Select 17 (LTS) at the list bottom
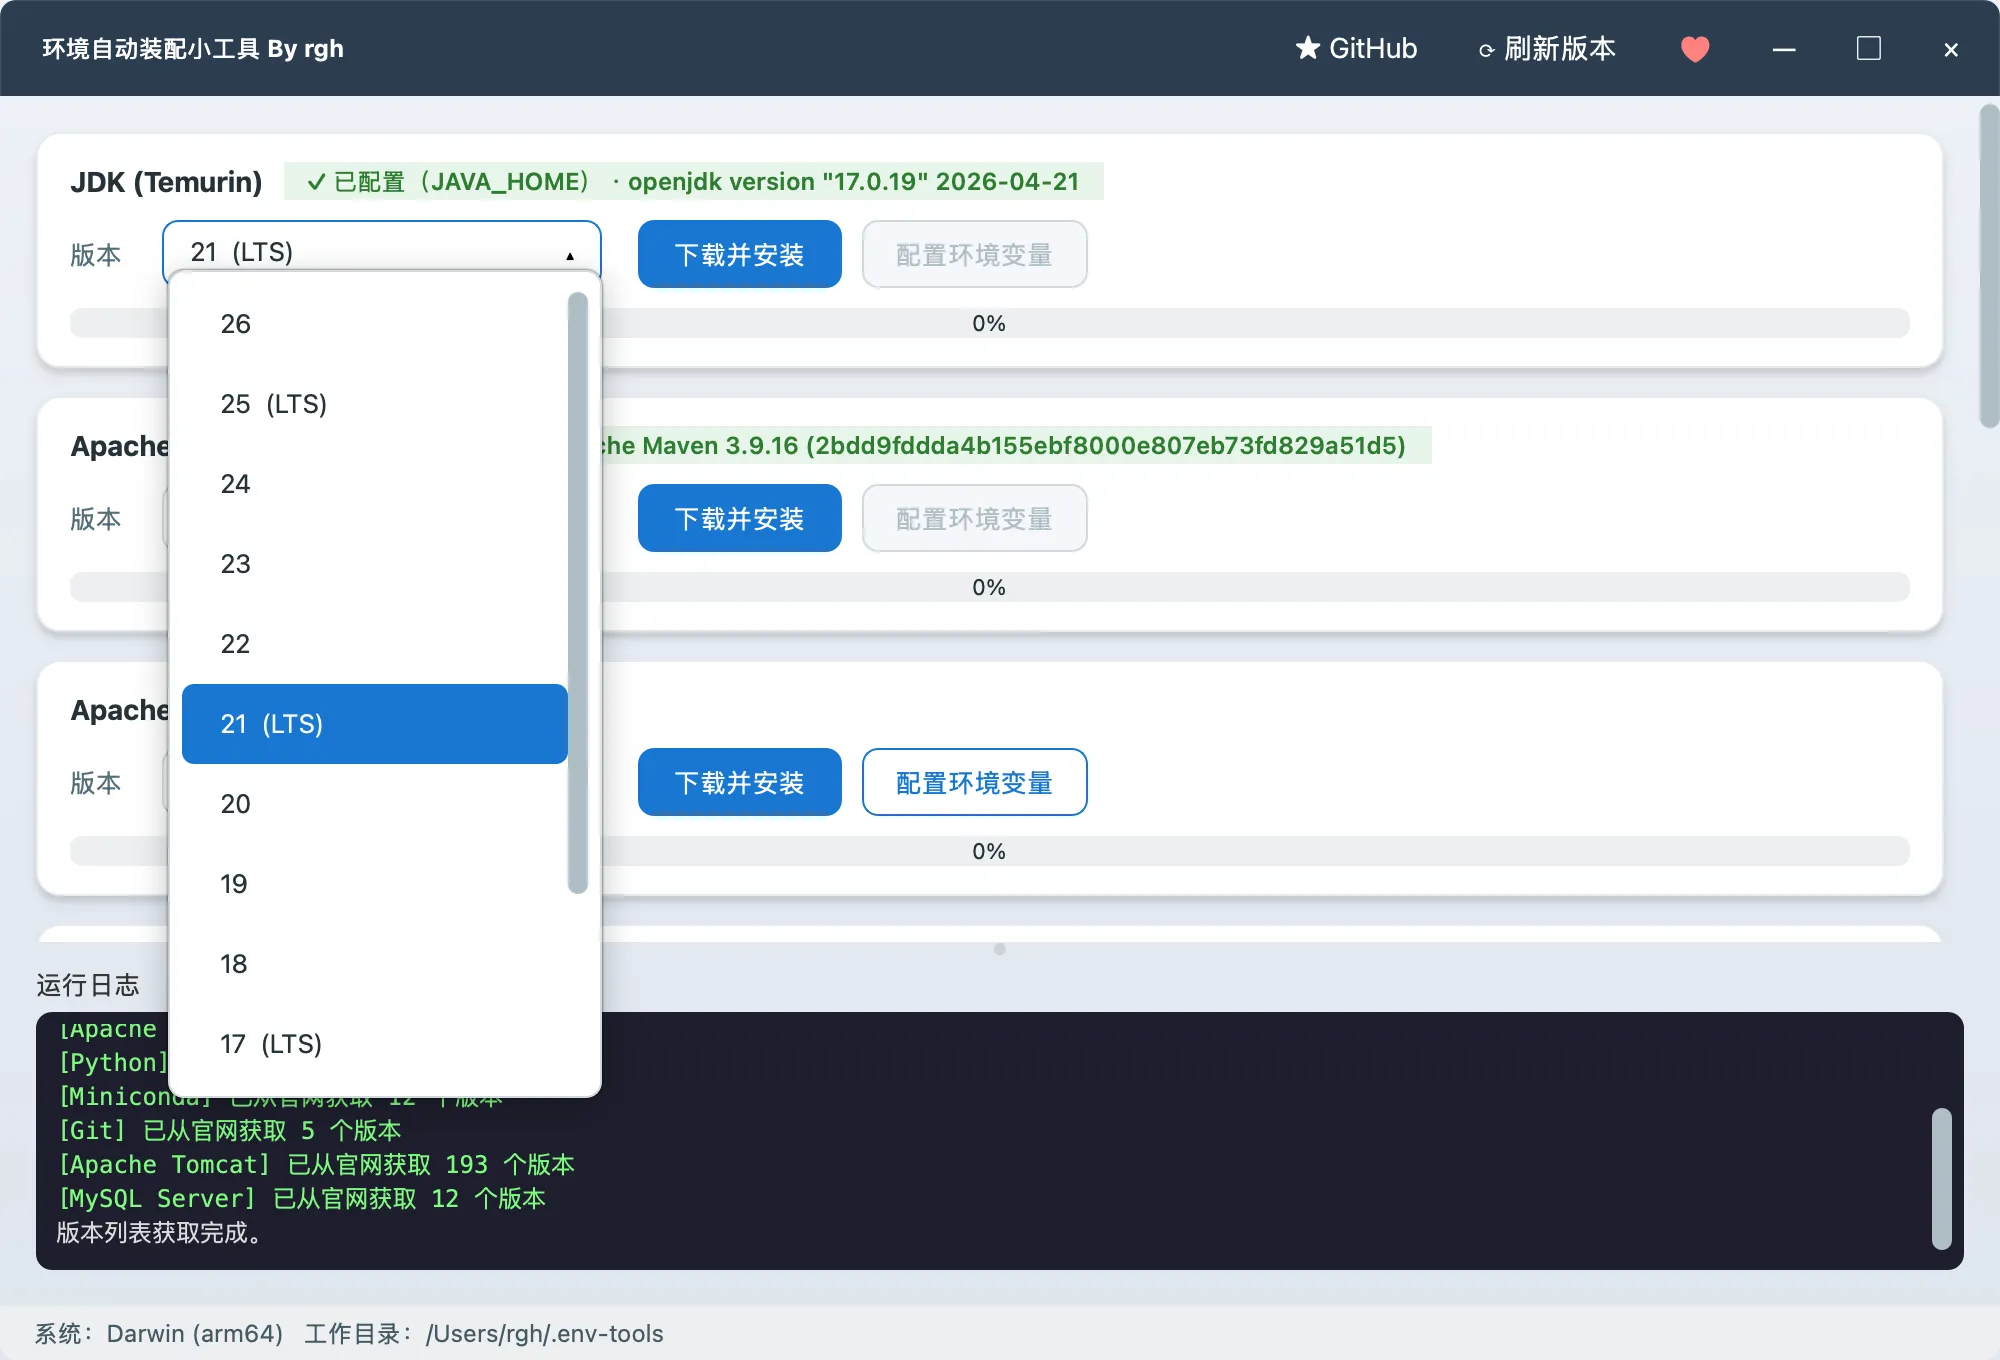Screen dimensions: 2000x1360 pyautogui.click(x=375, y=1044)
